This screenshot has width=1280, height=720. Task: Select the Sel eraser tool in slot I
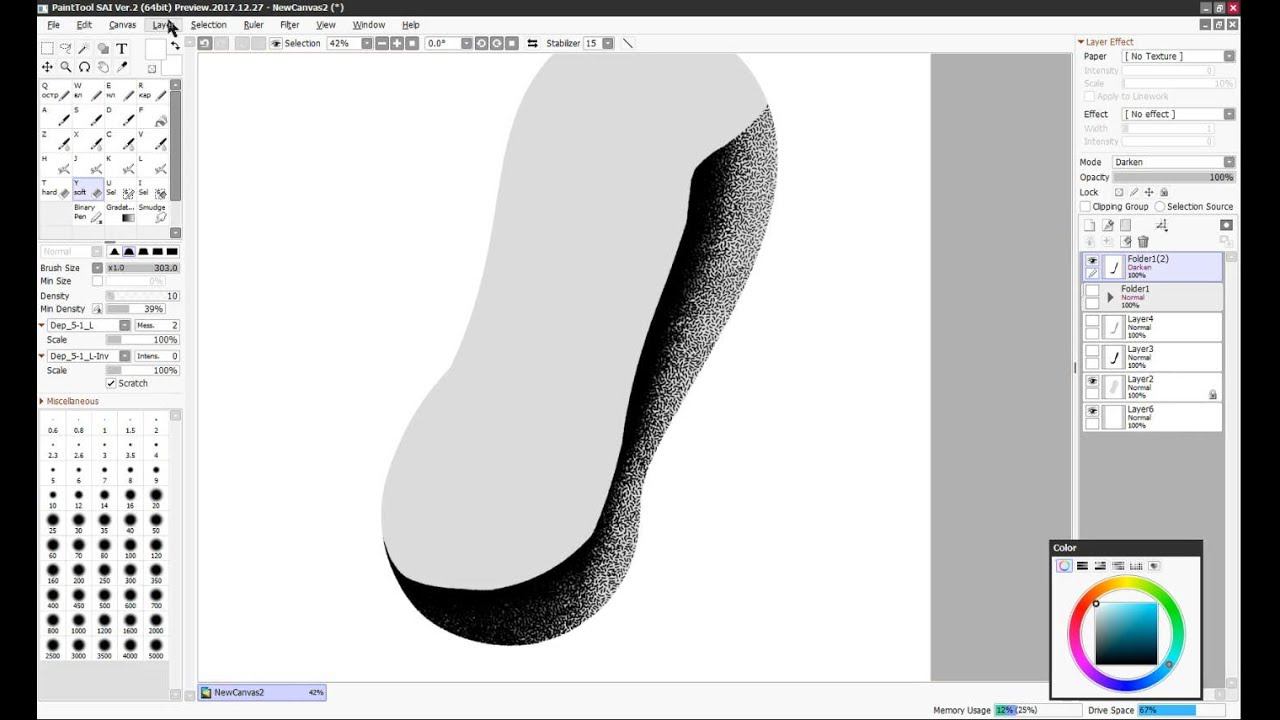(152, 188)
